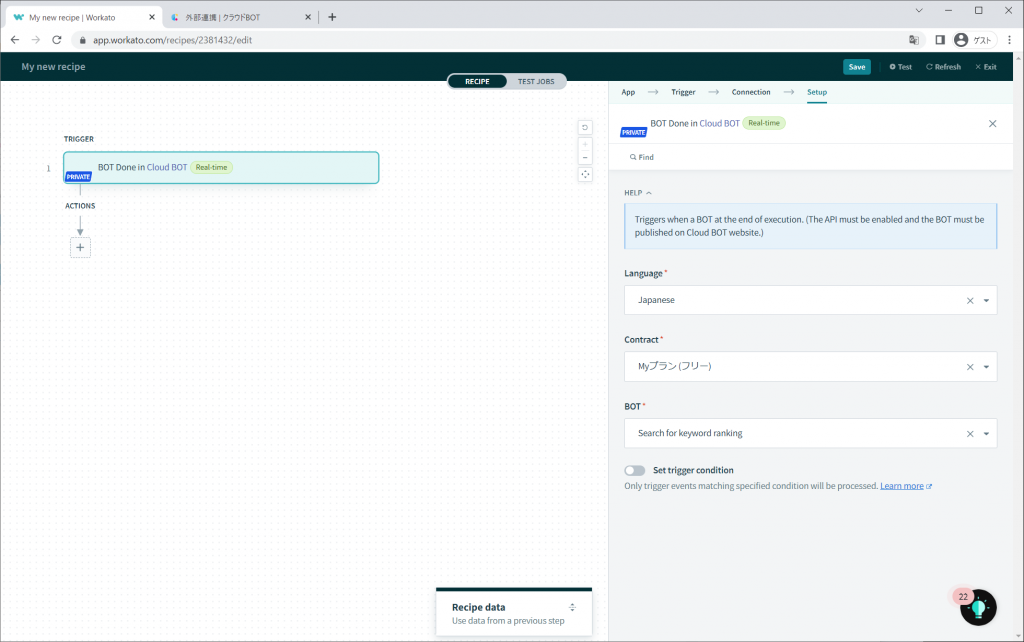The height and width of the screenshot is (642, 1024).
Task: Open the Chrome three-dot menu
Action: tap(1010, 40)
